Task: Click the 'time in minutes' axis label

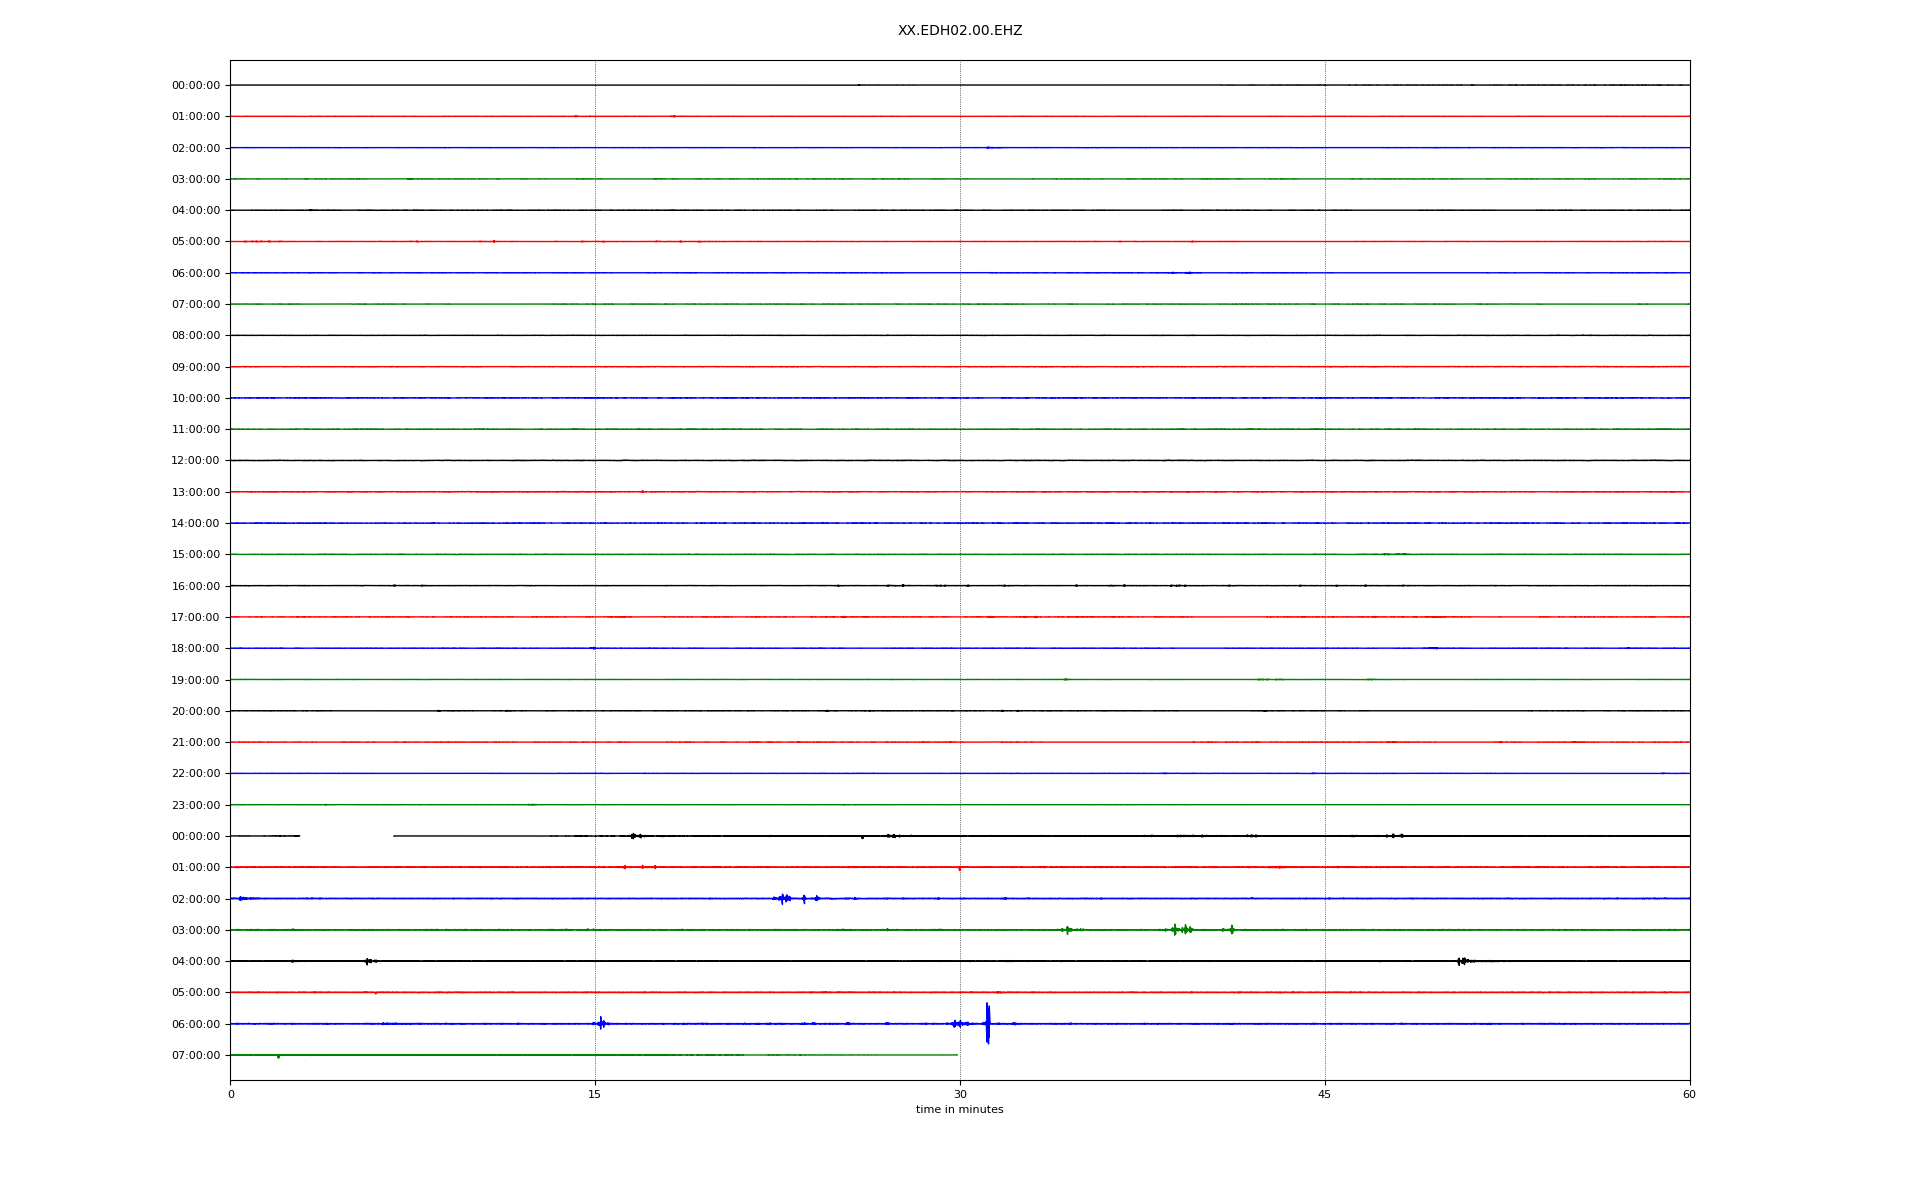Action: [959, 1109]
